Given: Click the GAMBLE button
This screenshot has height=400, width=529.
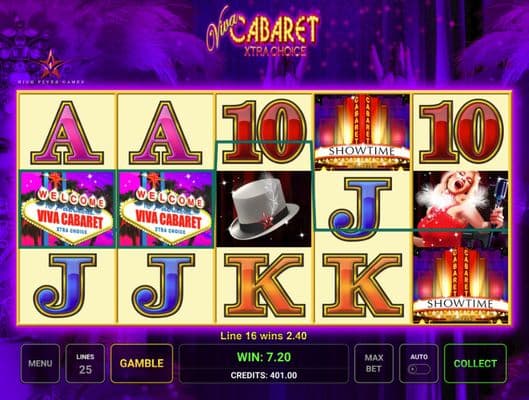Looking at the screenshot, I should [x=142, y=363].
